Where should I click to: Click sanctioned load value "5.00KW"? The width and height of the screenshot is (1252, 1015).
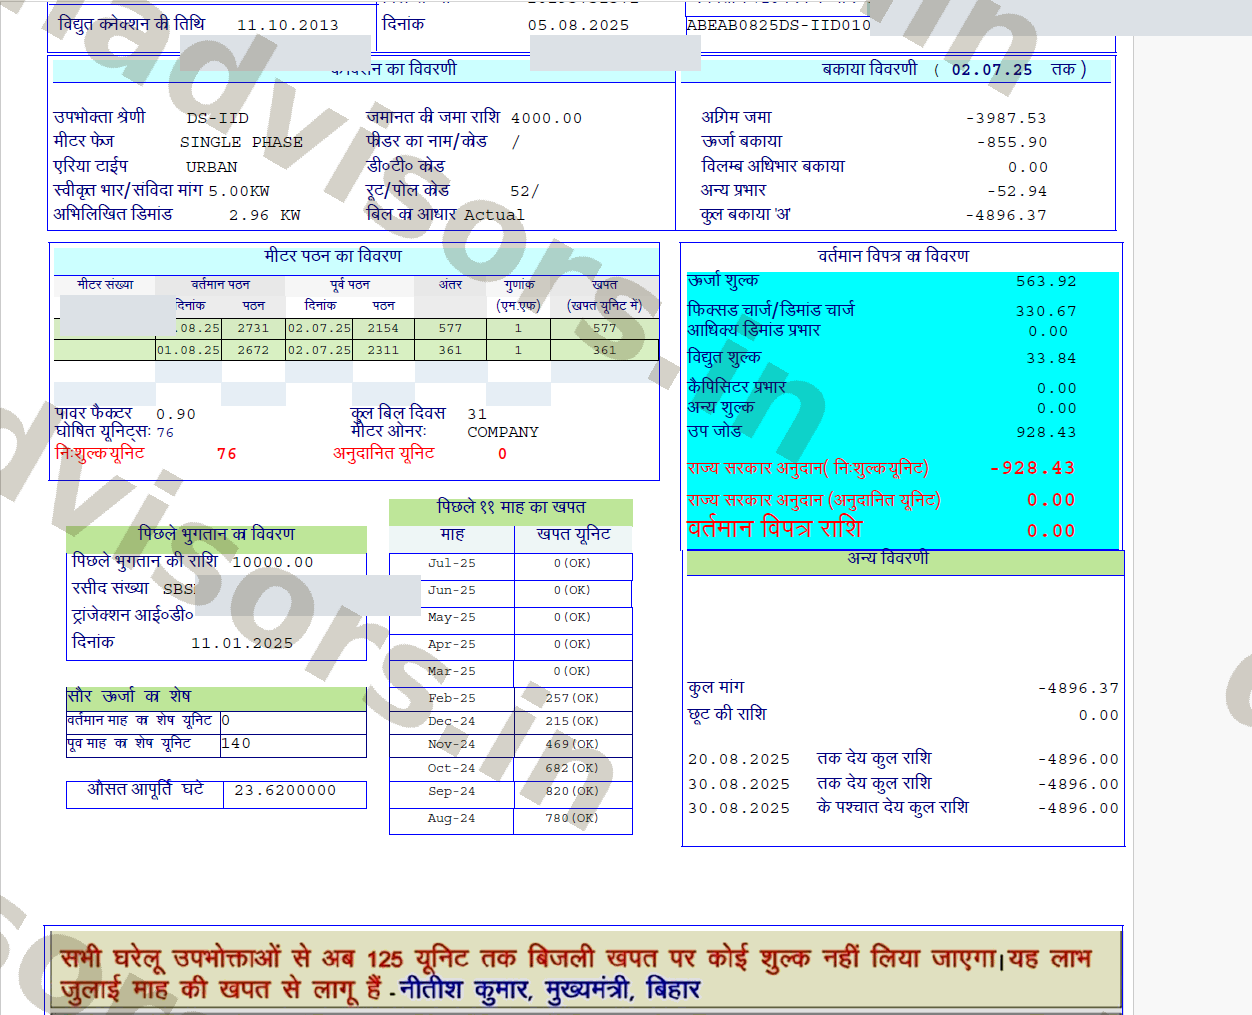(x=239, y=191)
